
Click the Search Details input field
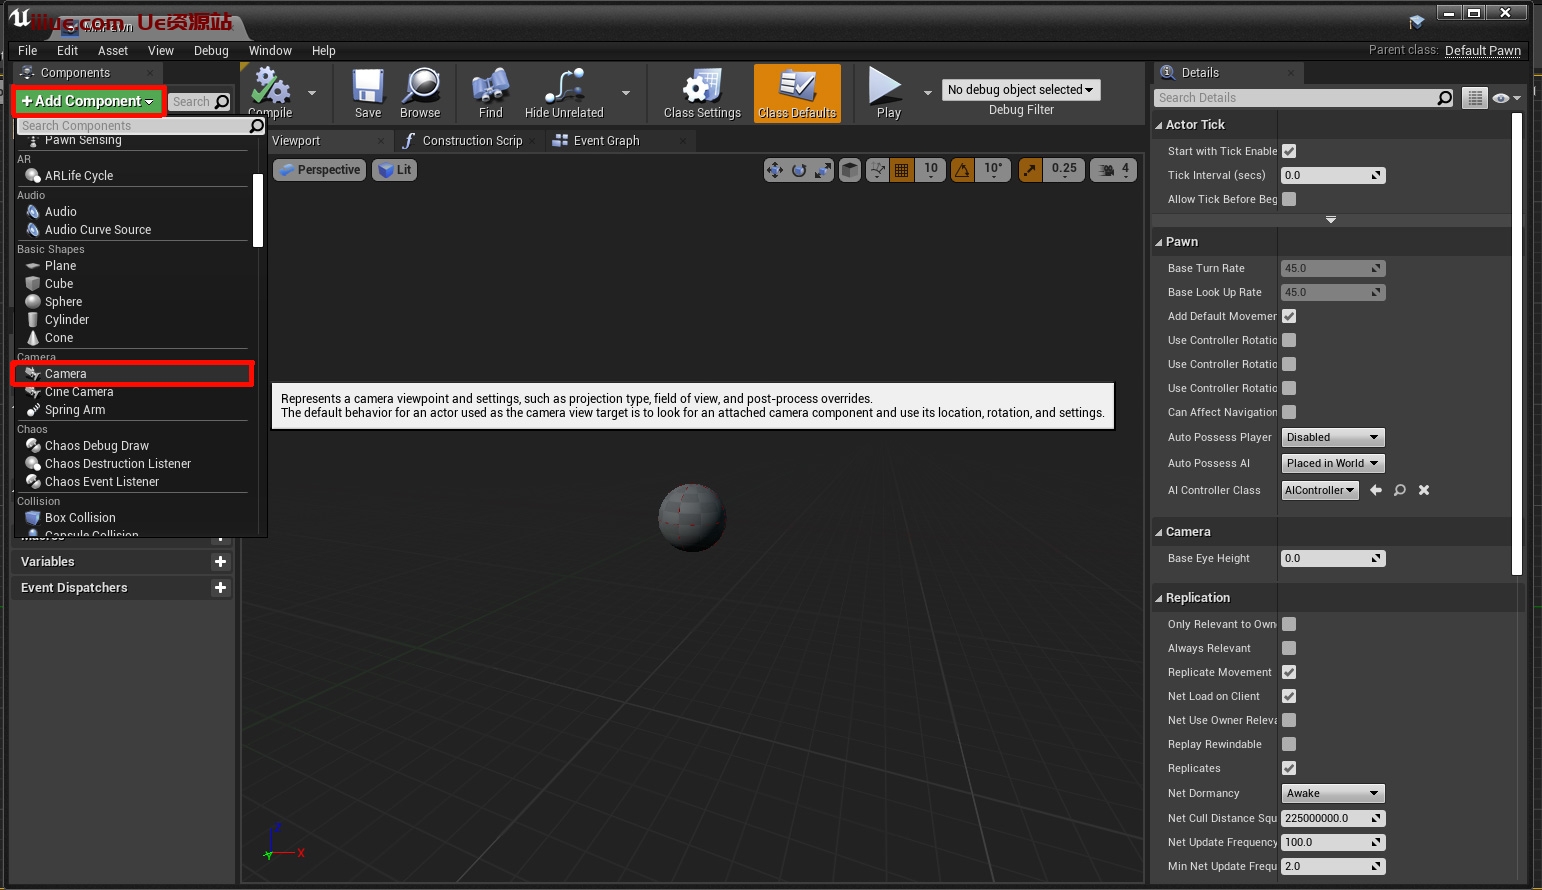(x=1295, y=98)
